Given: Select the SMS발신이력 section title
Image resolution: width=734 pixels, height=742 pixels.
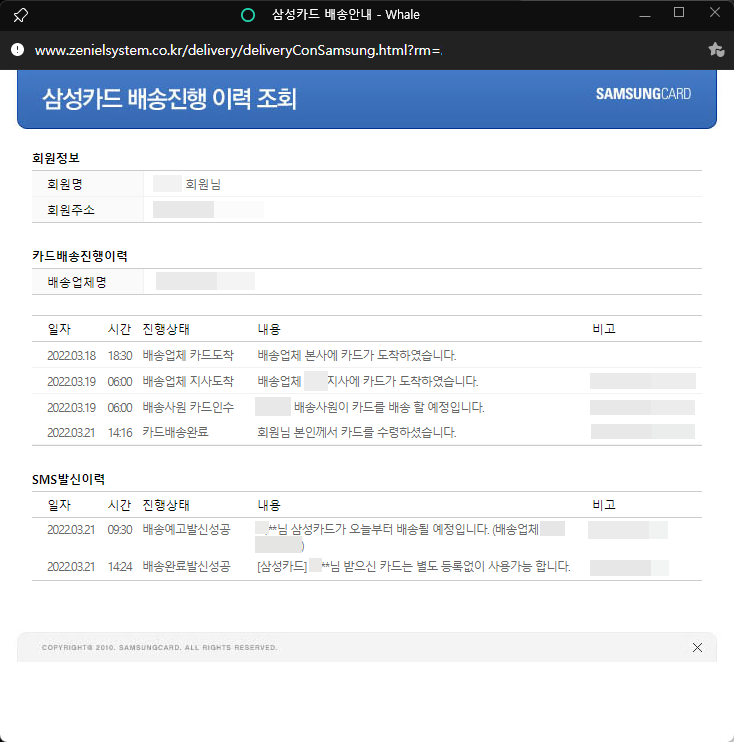Looking at the screenshot, I should click(x=69, y=479).
